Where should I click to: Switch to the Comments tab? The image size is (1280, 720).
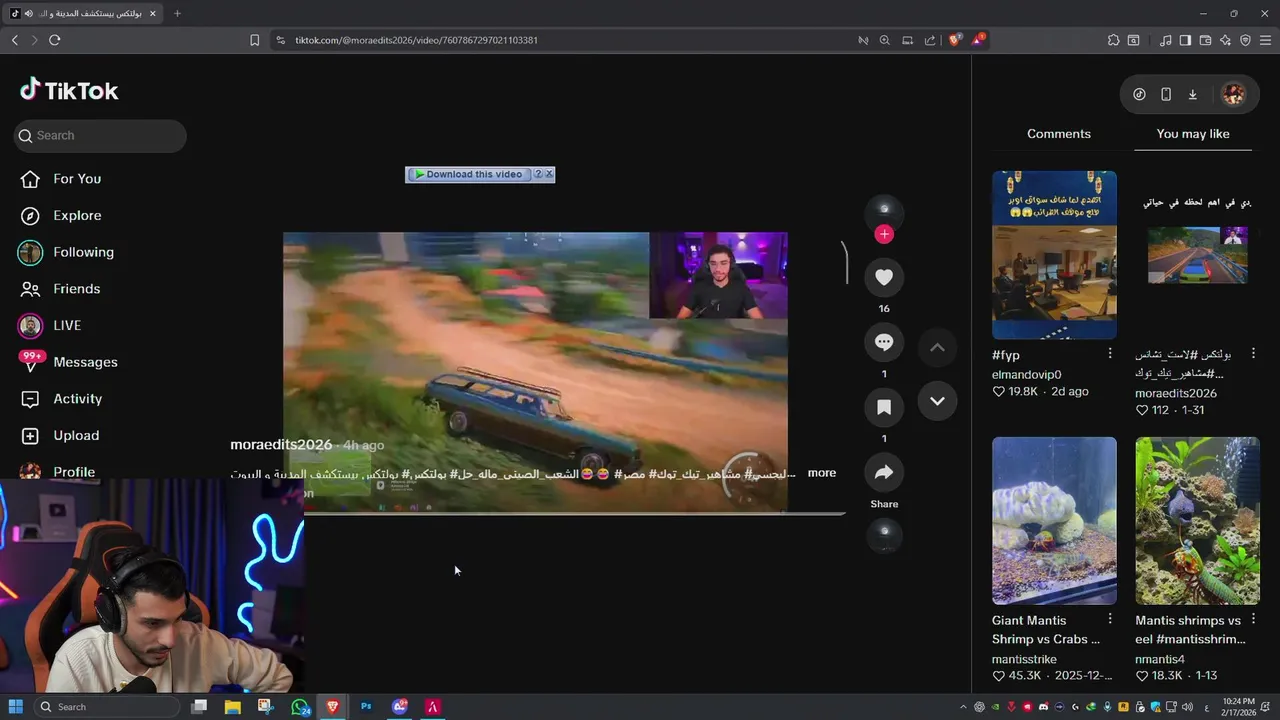tap(1059, 134)
